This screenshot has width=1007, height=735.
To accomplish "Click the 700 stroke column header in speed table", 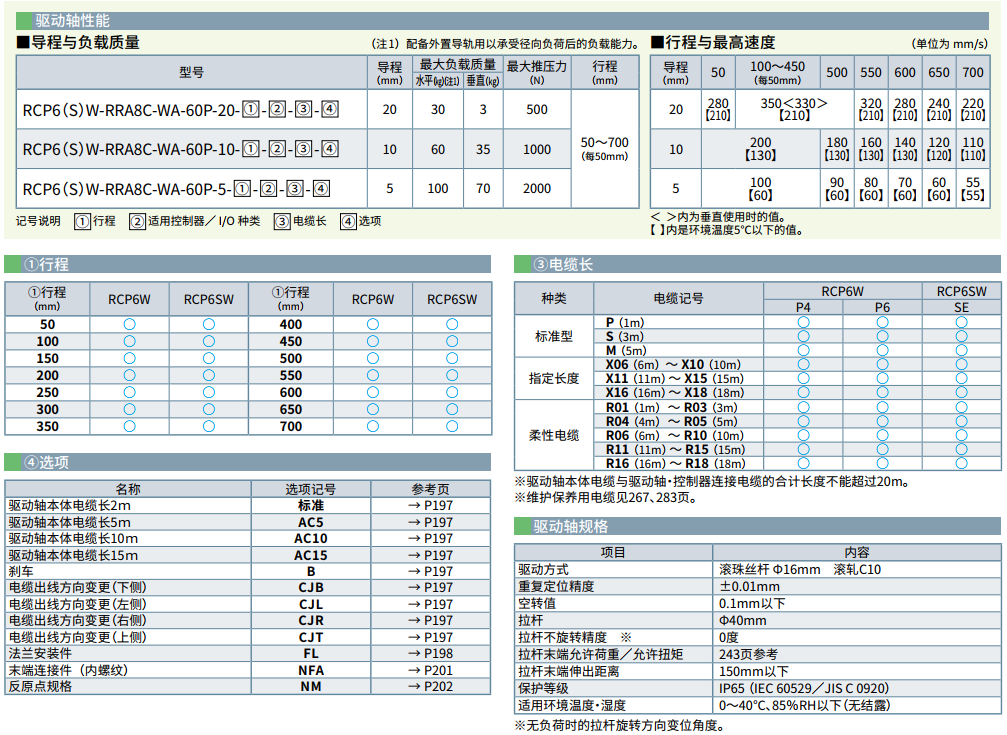I will point(973,73).
